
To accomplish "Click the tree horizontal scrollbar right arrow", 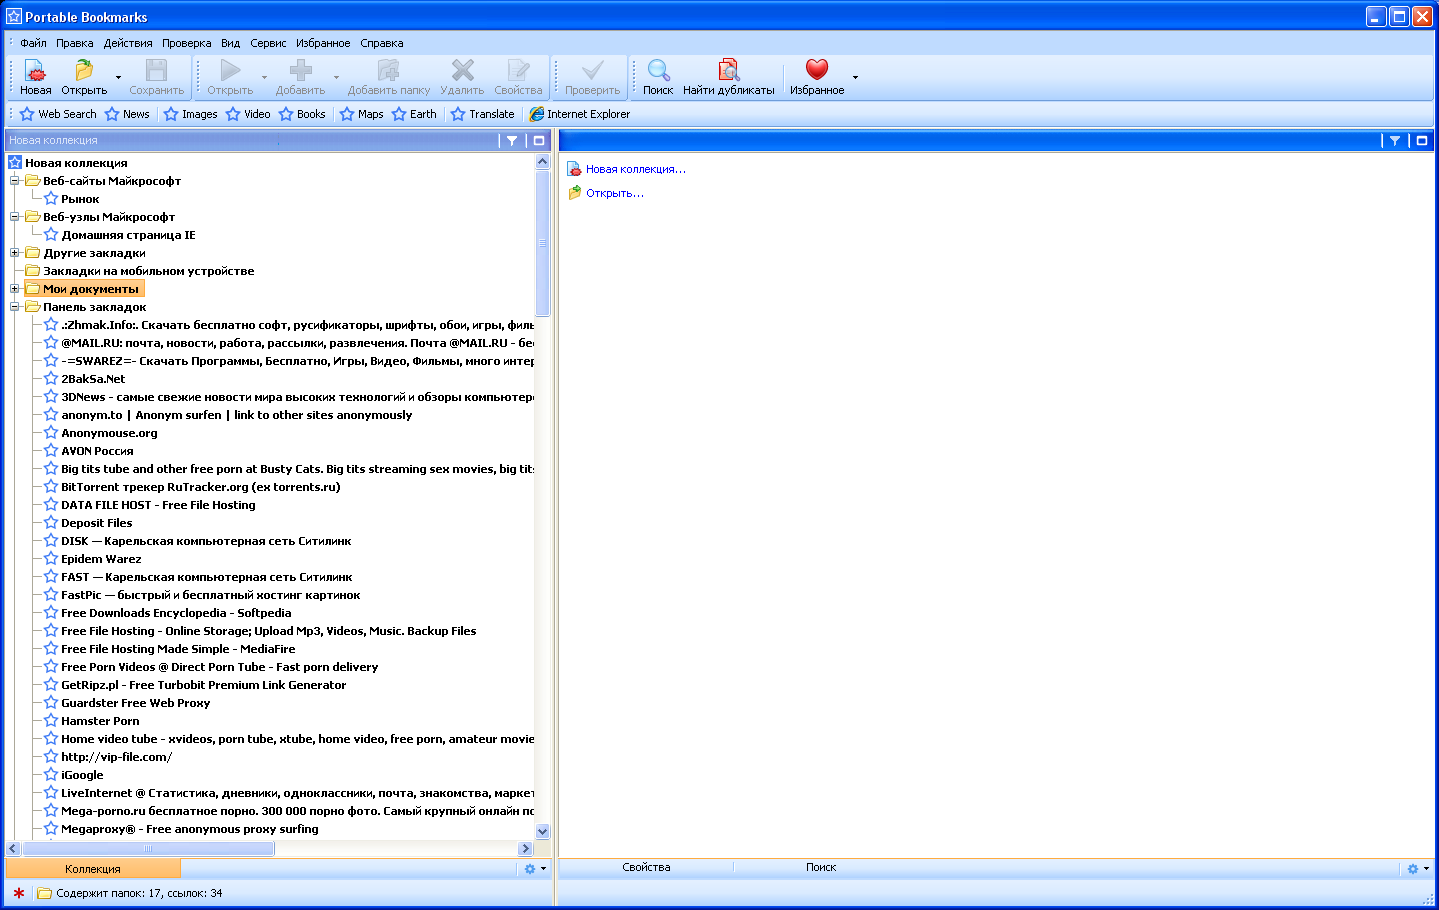I will pos(526,848).
